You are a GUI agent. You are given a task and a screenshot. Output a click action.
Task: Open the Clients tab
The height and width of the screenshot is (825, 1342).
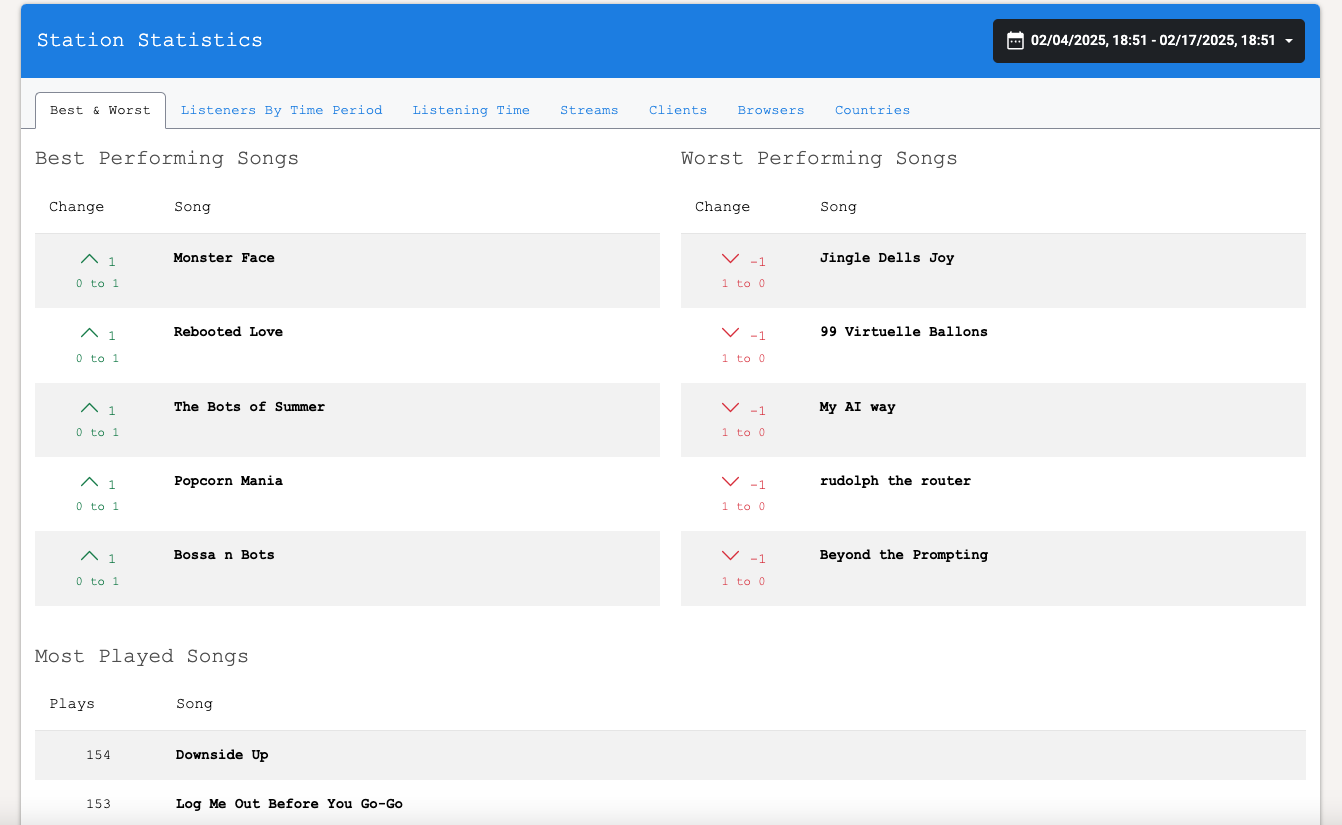pos(678,110)
